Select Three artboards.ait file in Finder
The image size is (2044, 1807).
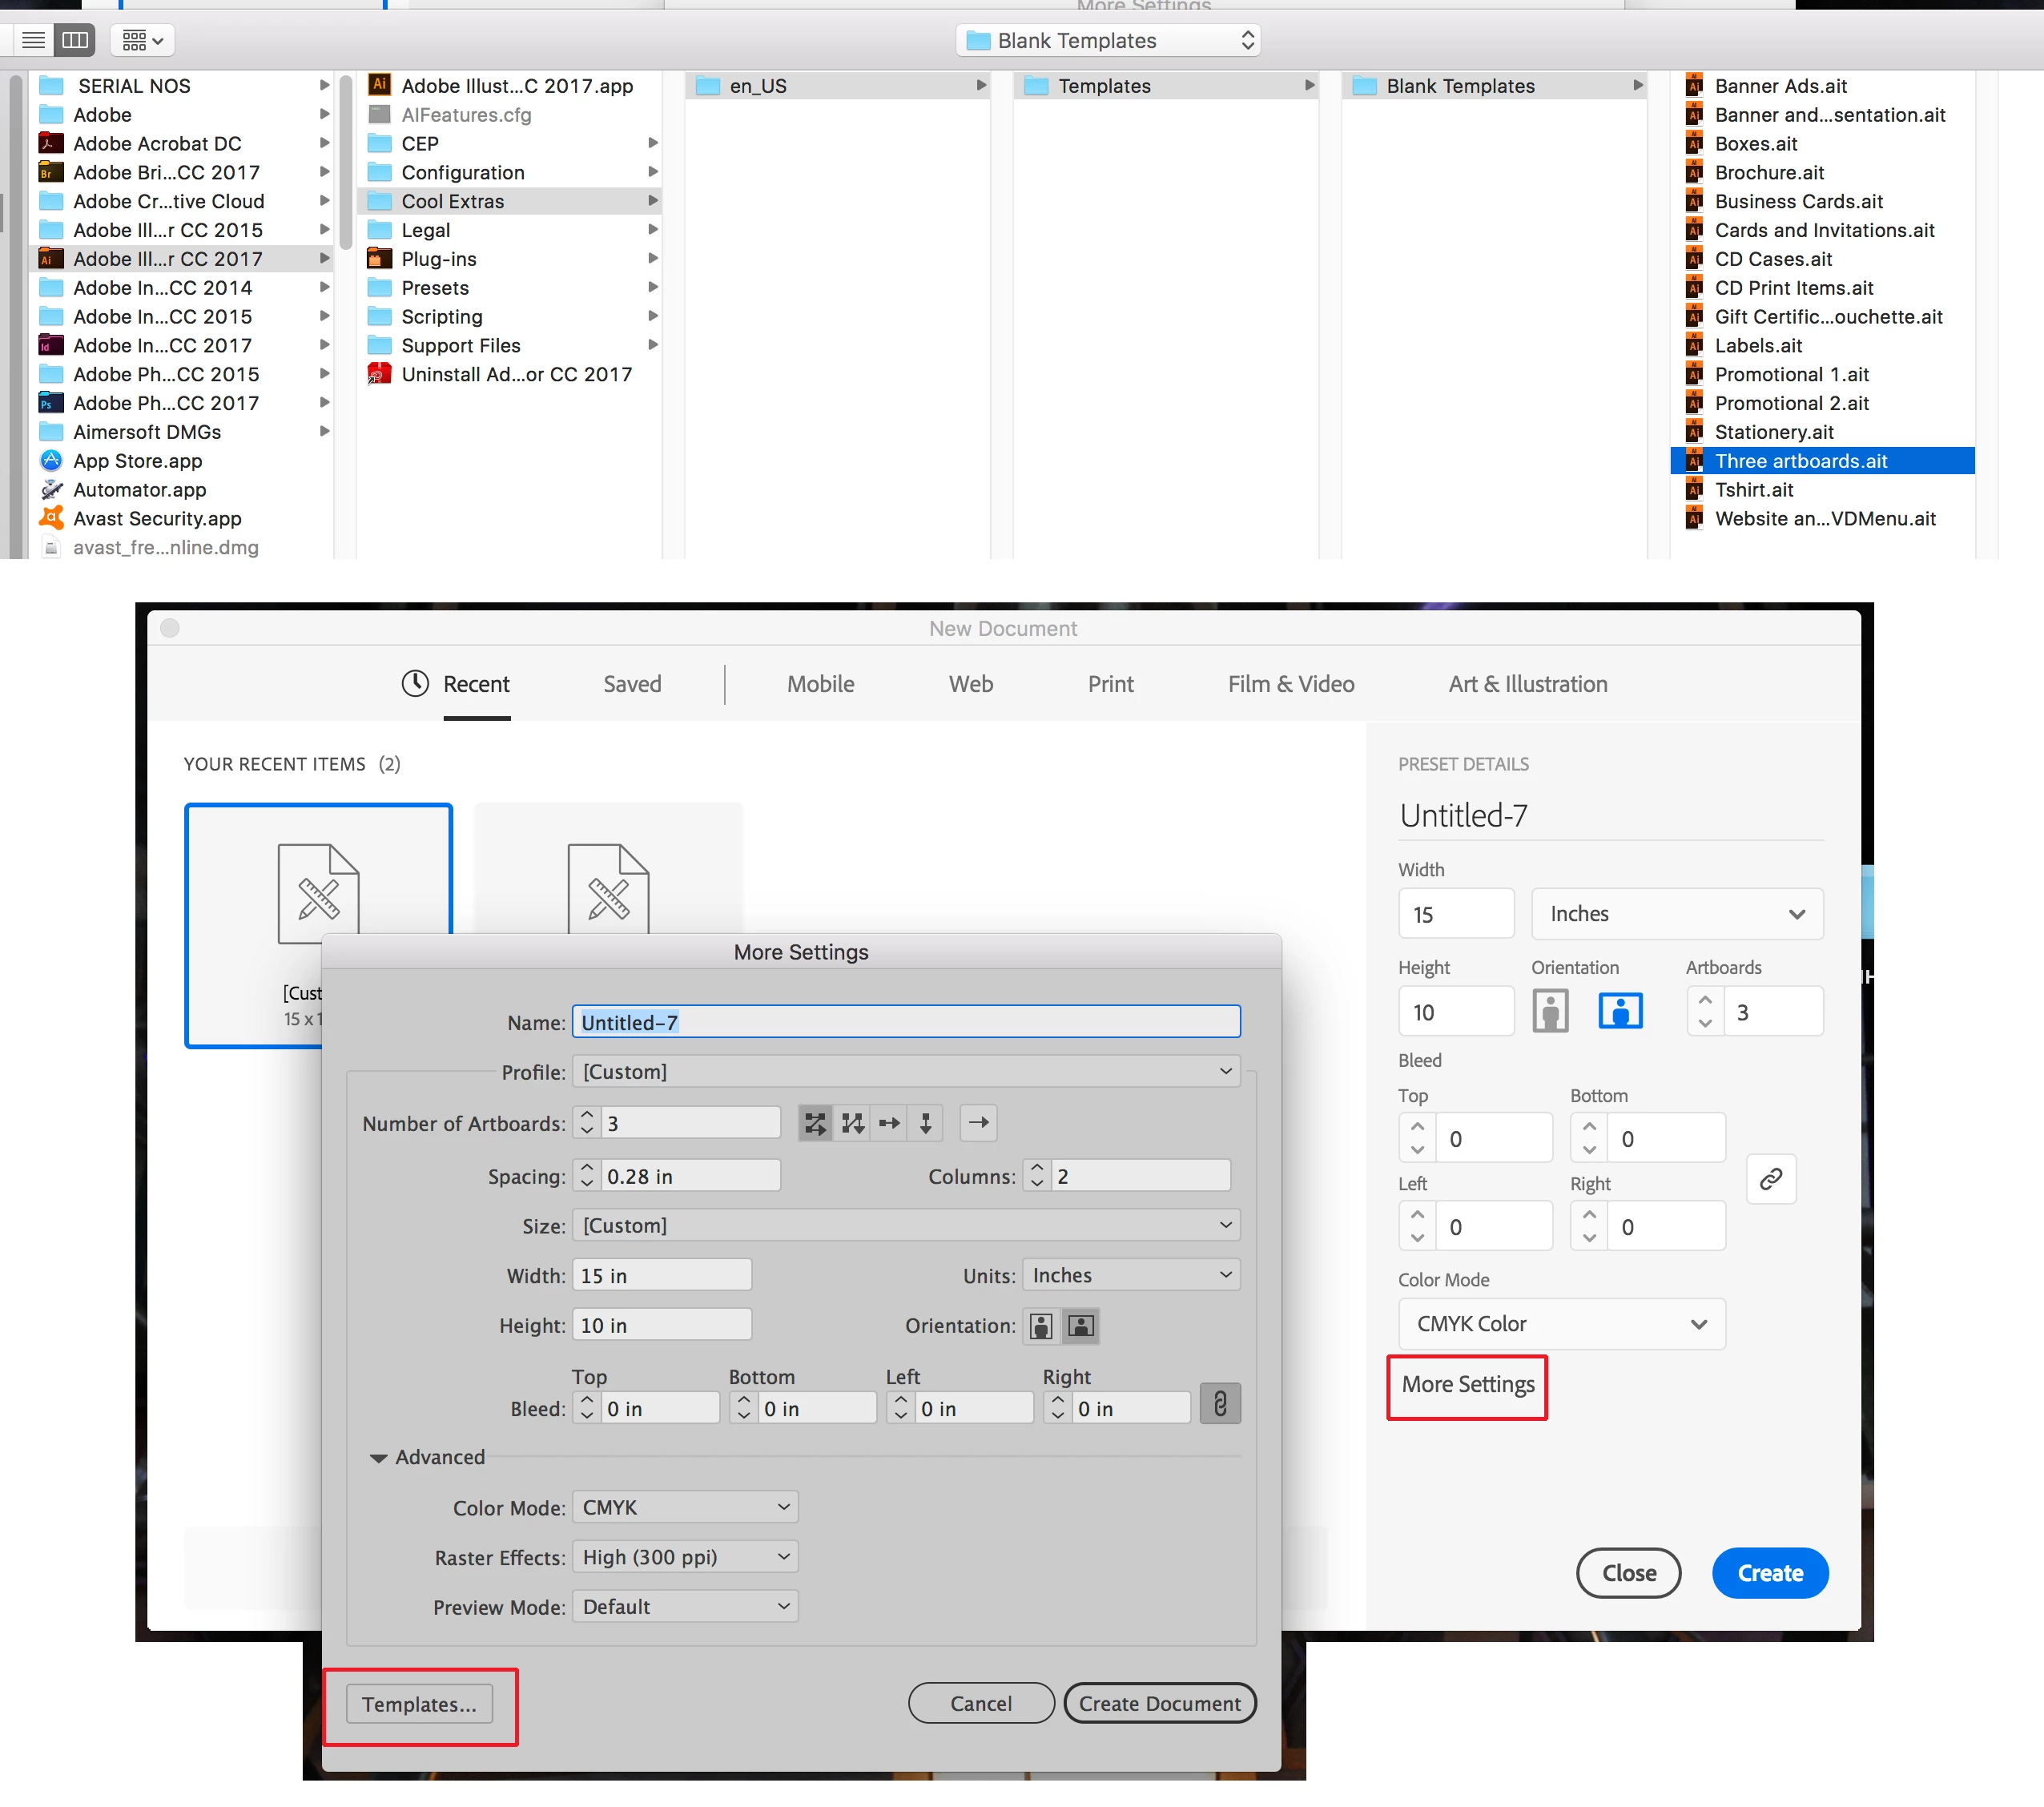[x=1800, y=461]
